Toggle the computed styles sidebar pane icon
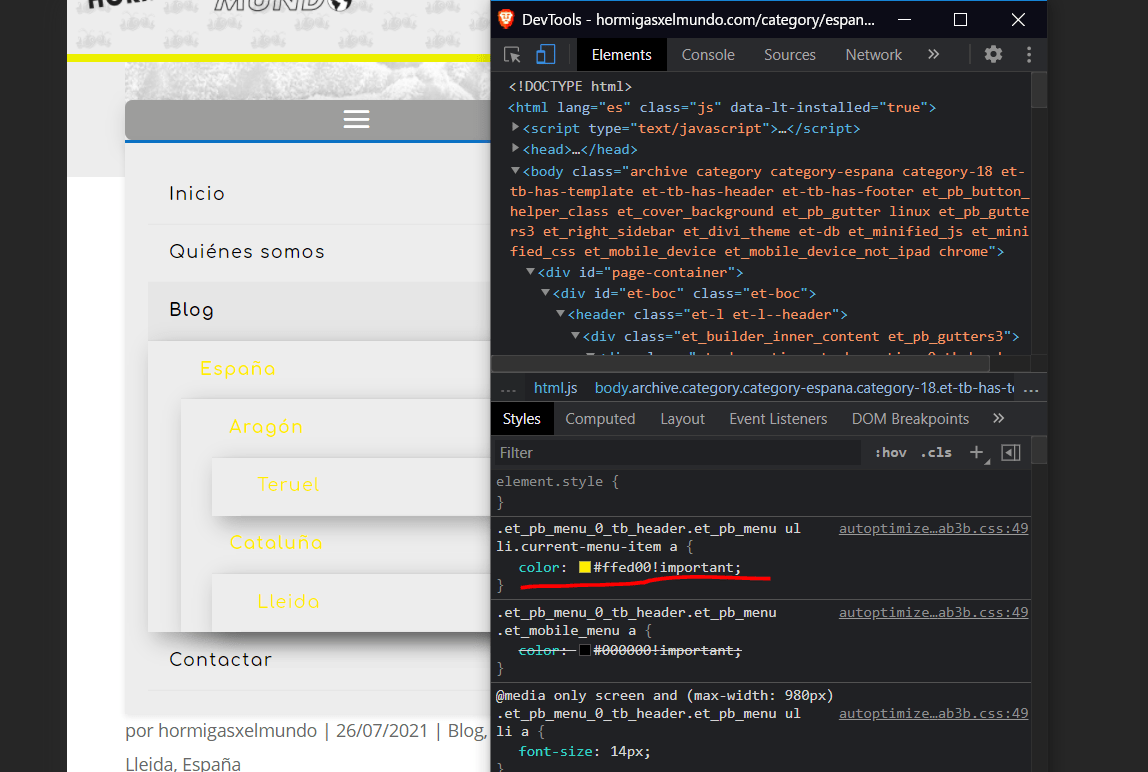Viewport: 1148px width, 772px height. (x=1011, y=453)
